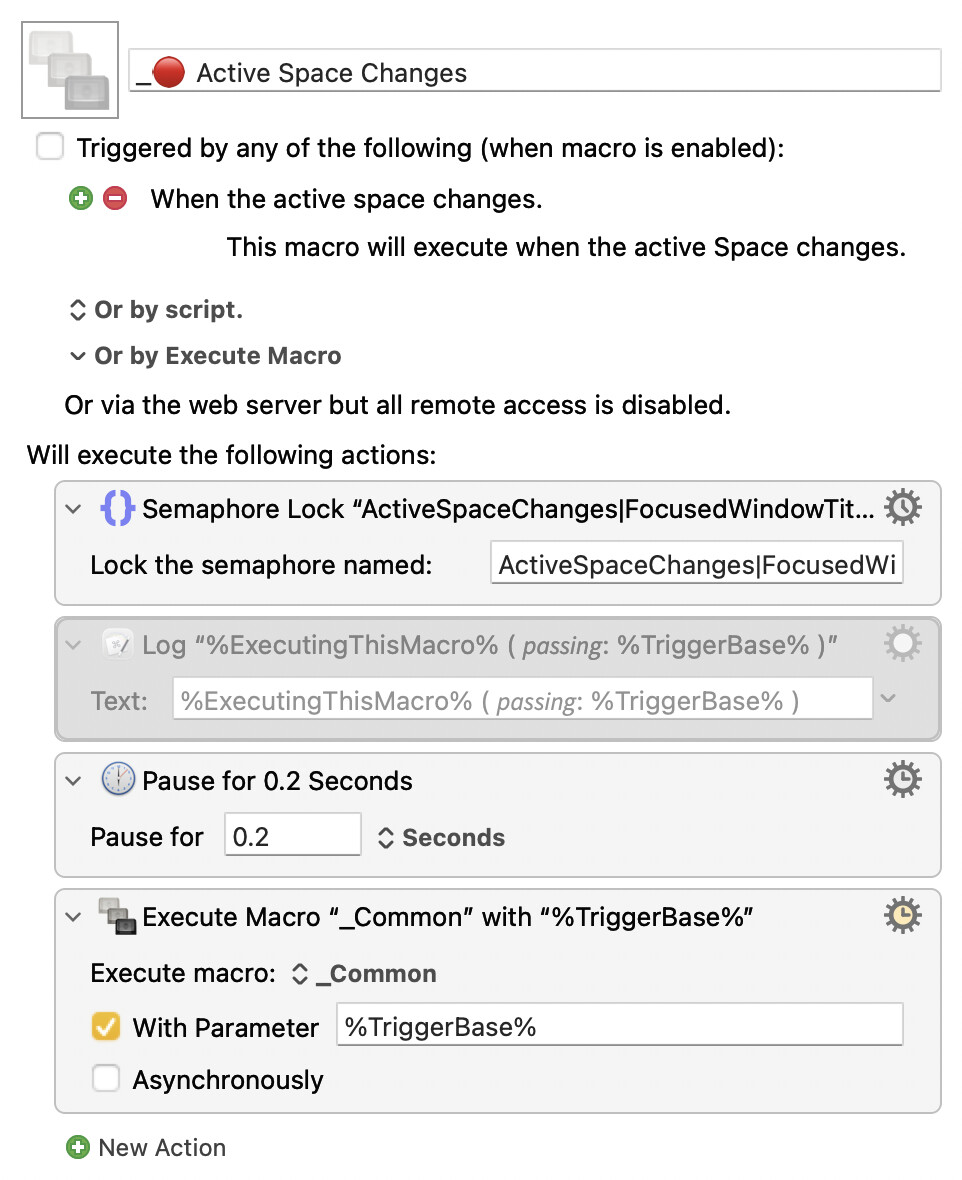Click the green New Action plus icon
Image resolution: width=962 pixels, height=1180 pixels.
[x=77, y=1147]
